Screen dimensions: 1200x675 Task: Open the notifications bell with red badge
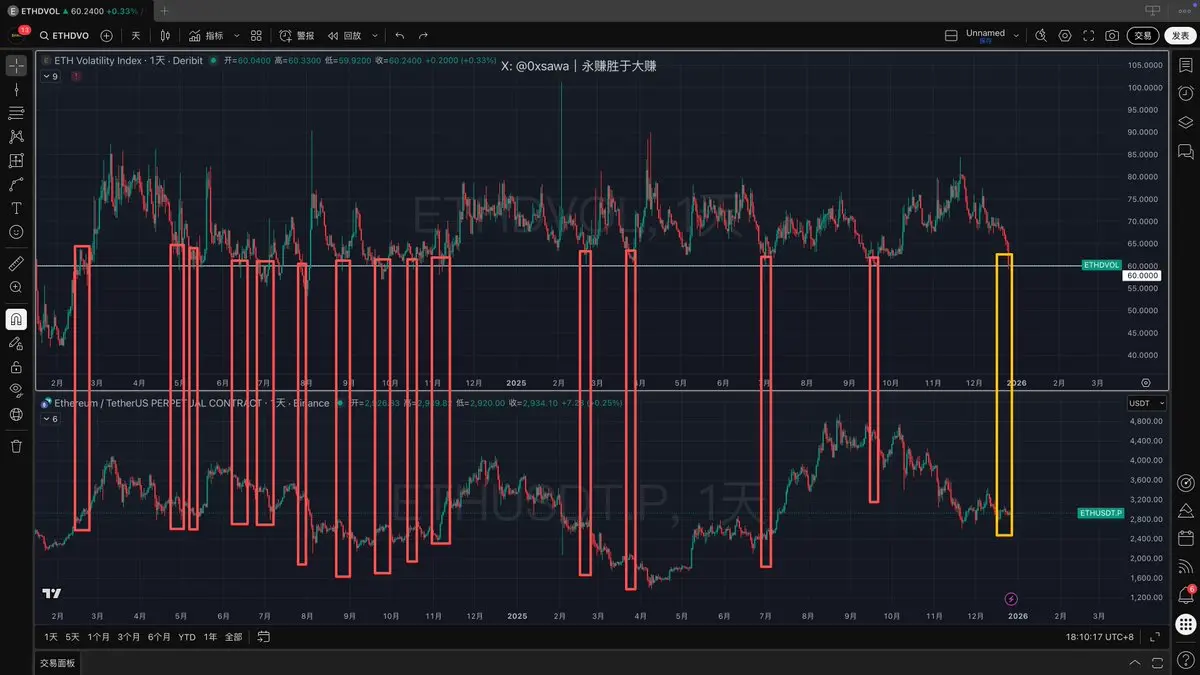(x=1185, y=596)
